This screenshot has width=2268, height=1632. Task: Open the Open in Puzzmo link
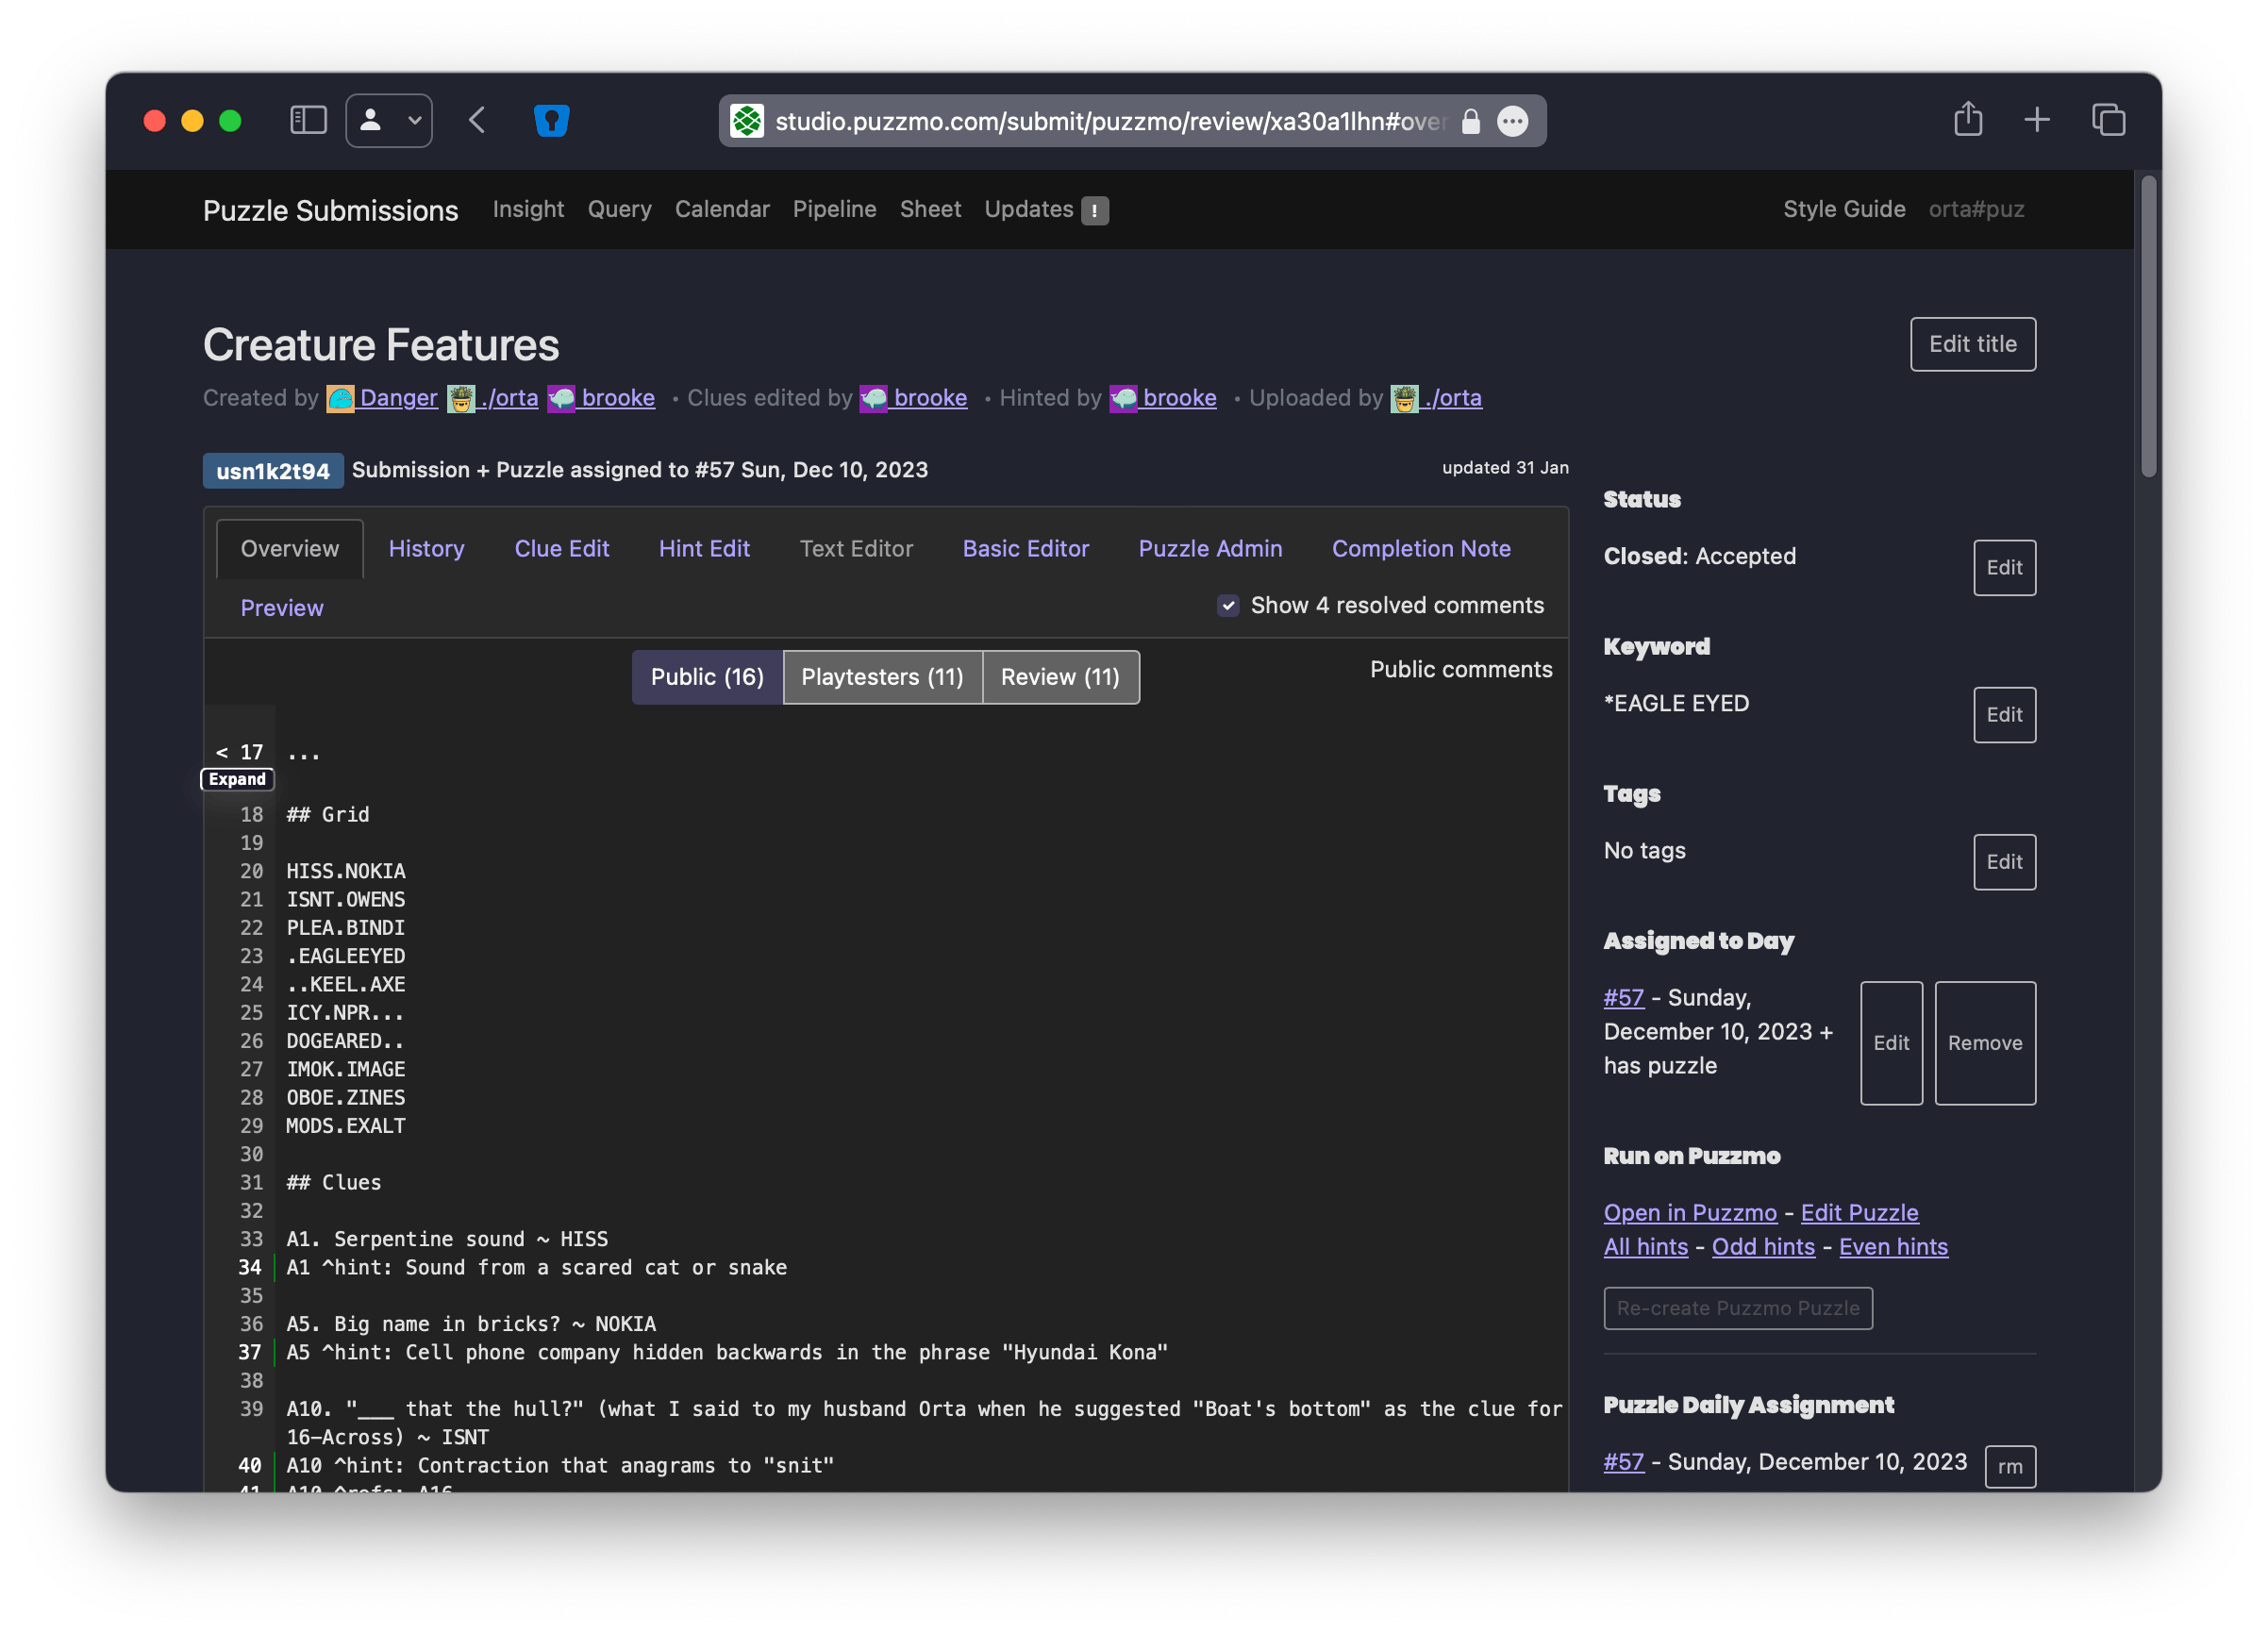[1689, 1212]
